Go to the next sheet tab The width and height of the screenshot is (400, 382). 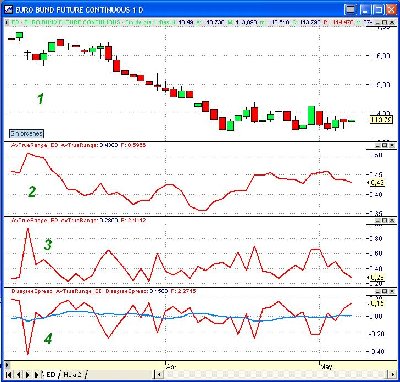[x=28, y=375]
